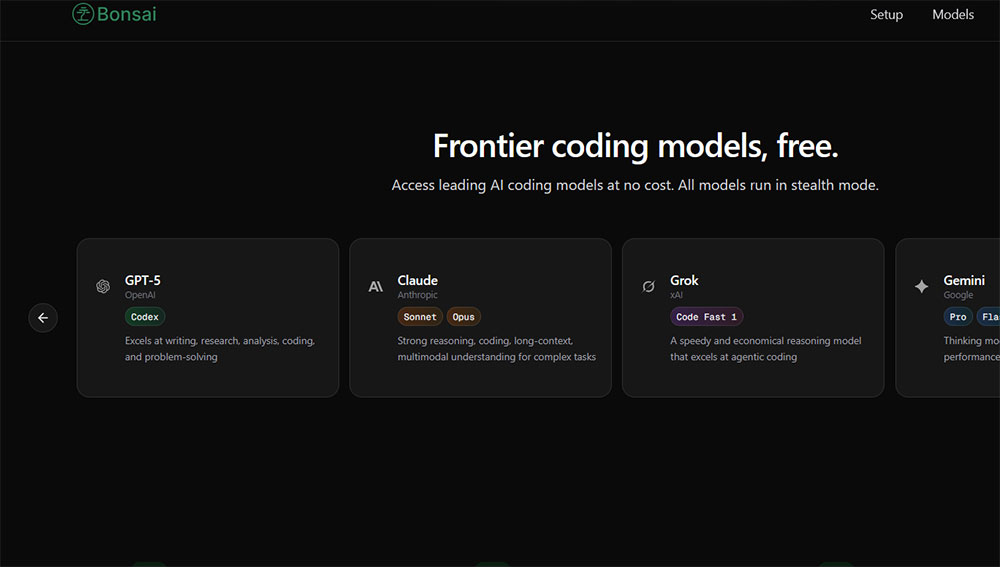Click the Gemini card title
Image resolution: width=1000 pixels, height=567 pixels.
pos(964,281)
